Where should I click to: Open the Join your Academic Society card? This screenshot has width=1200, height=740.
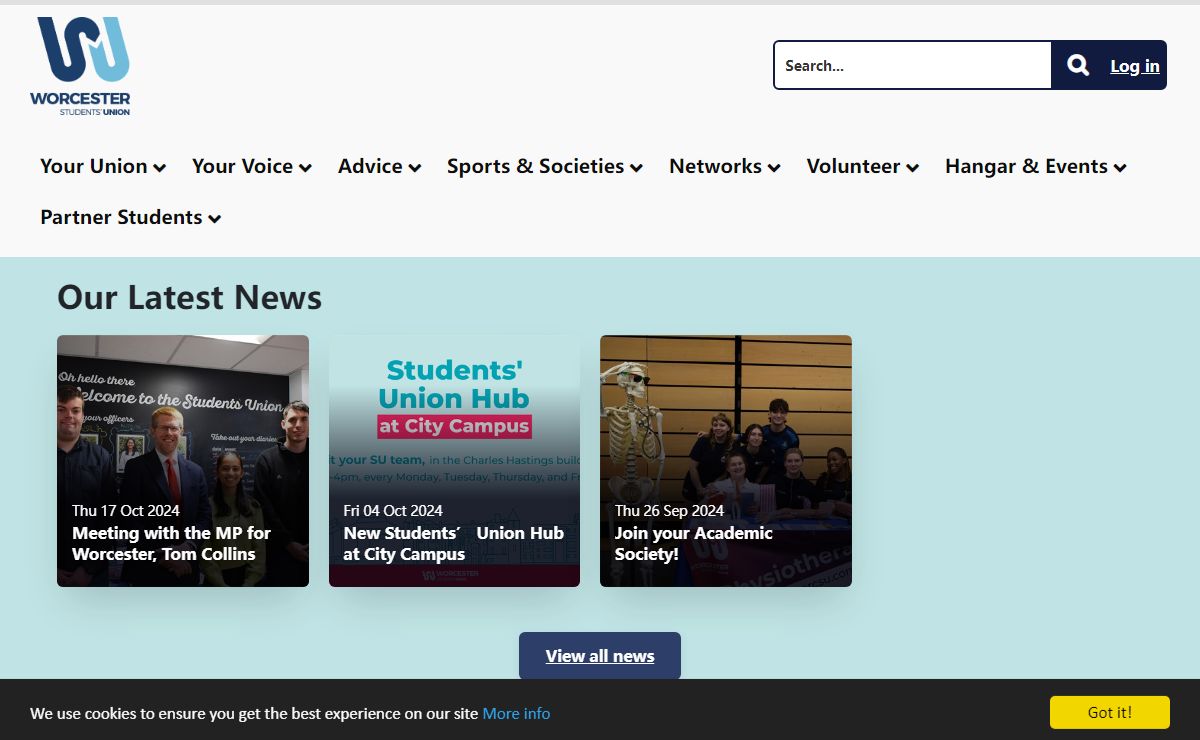tap(726, 461)
